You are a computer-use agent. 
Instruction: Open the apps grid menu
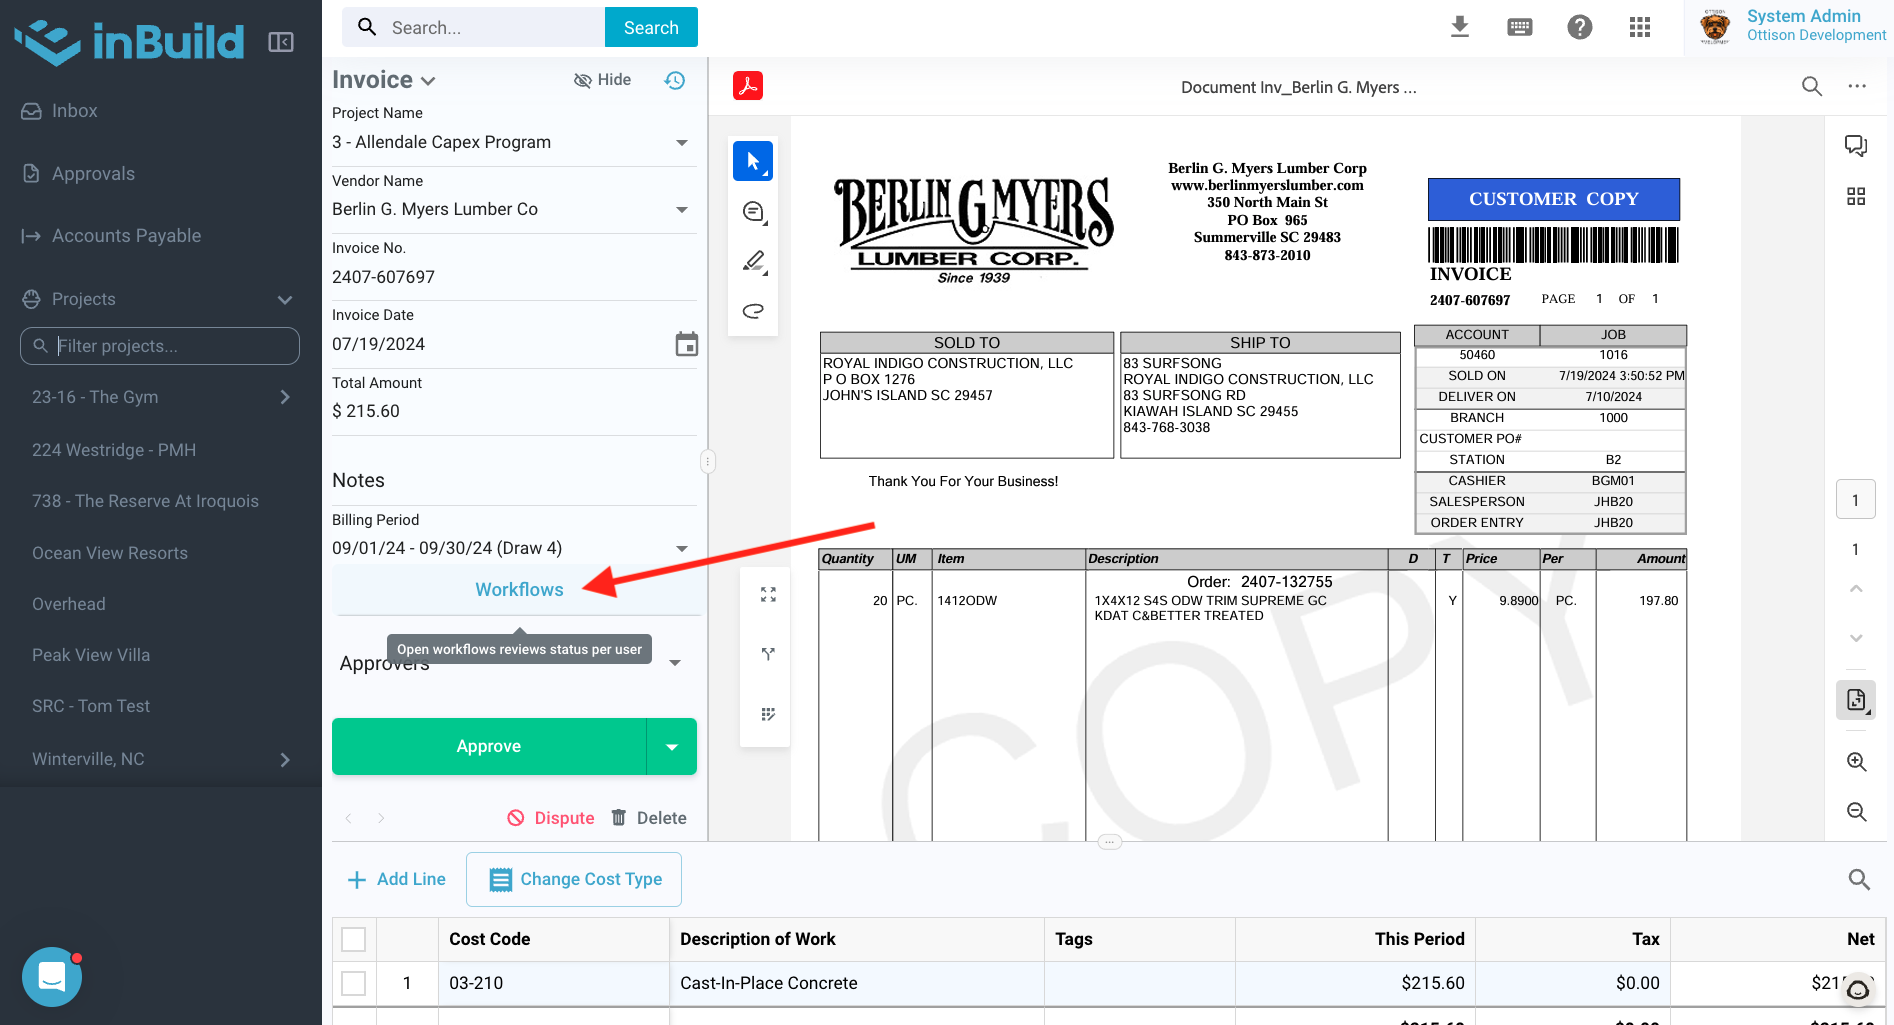click(x=1640, y=27)
